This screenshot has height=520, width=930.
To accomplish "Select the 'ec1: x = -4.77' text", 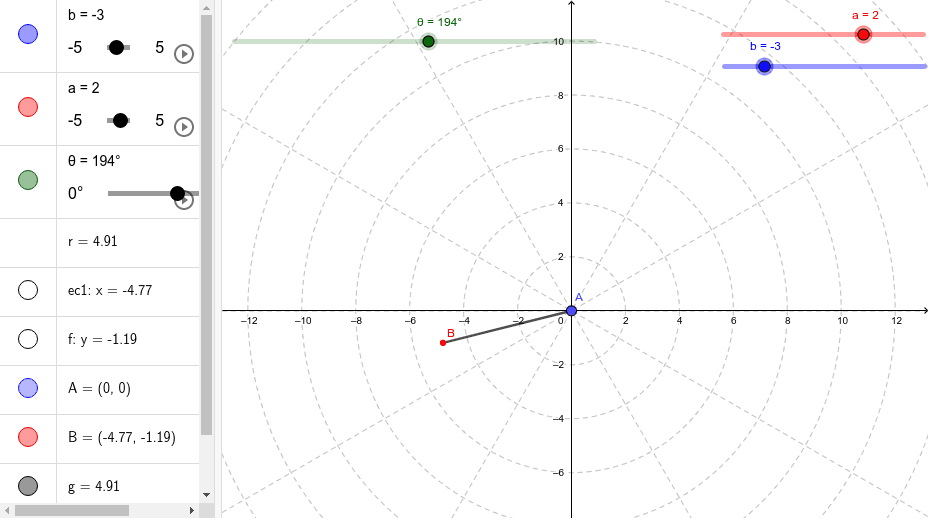I will click(110, 290).
